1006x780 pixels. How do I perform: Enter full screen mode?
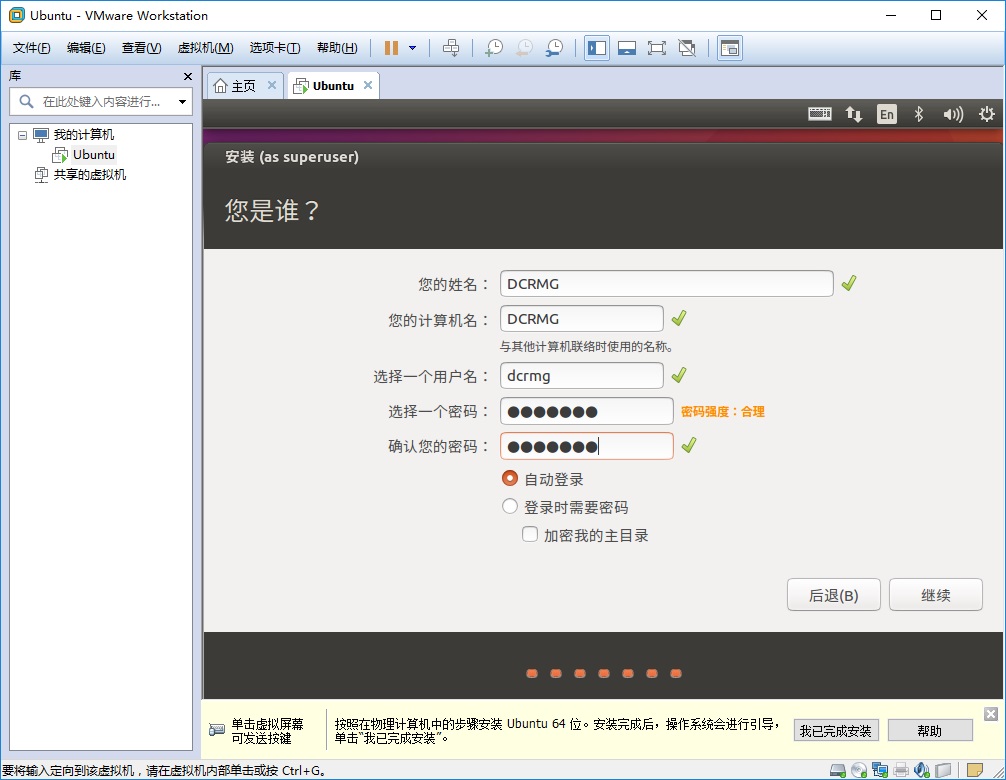click(657, 48)
